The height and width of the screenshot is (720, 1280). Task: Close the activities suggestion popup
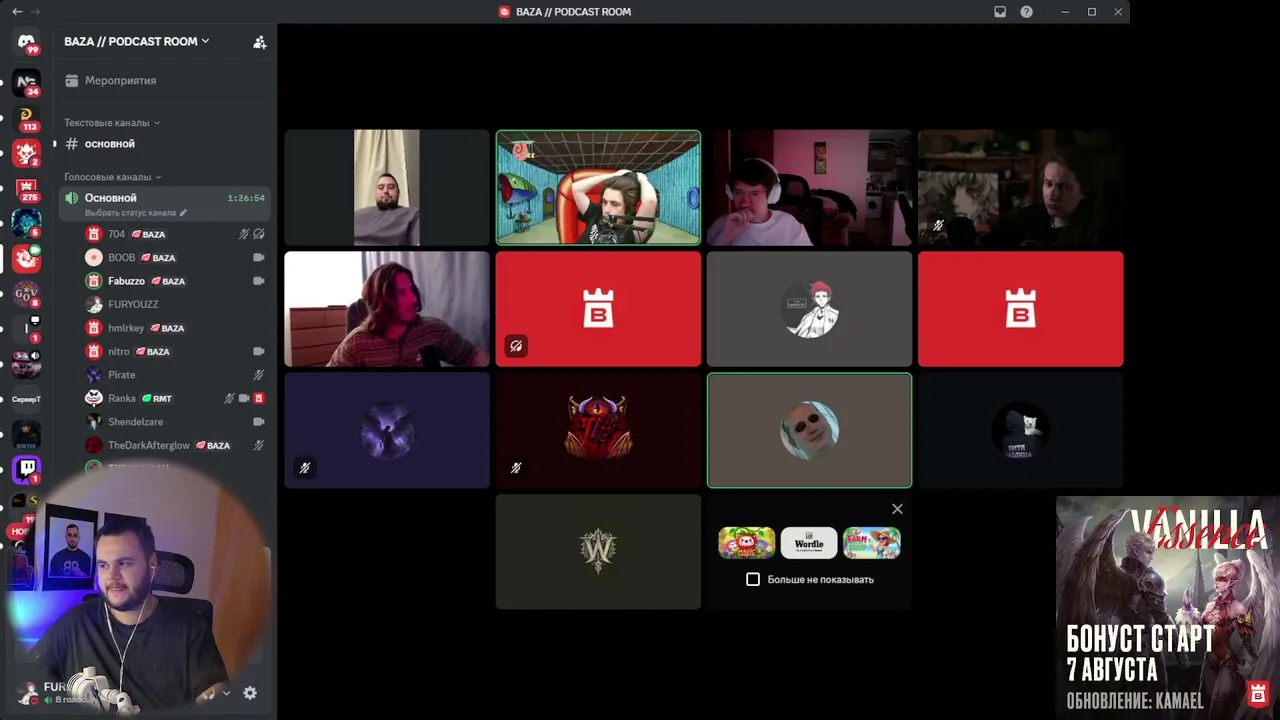(x=897, y=509)
